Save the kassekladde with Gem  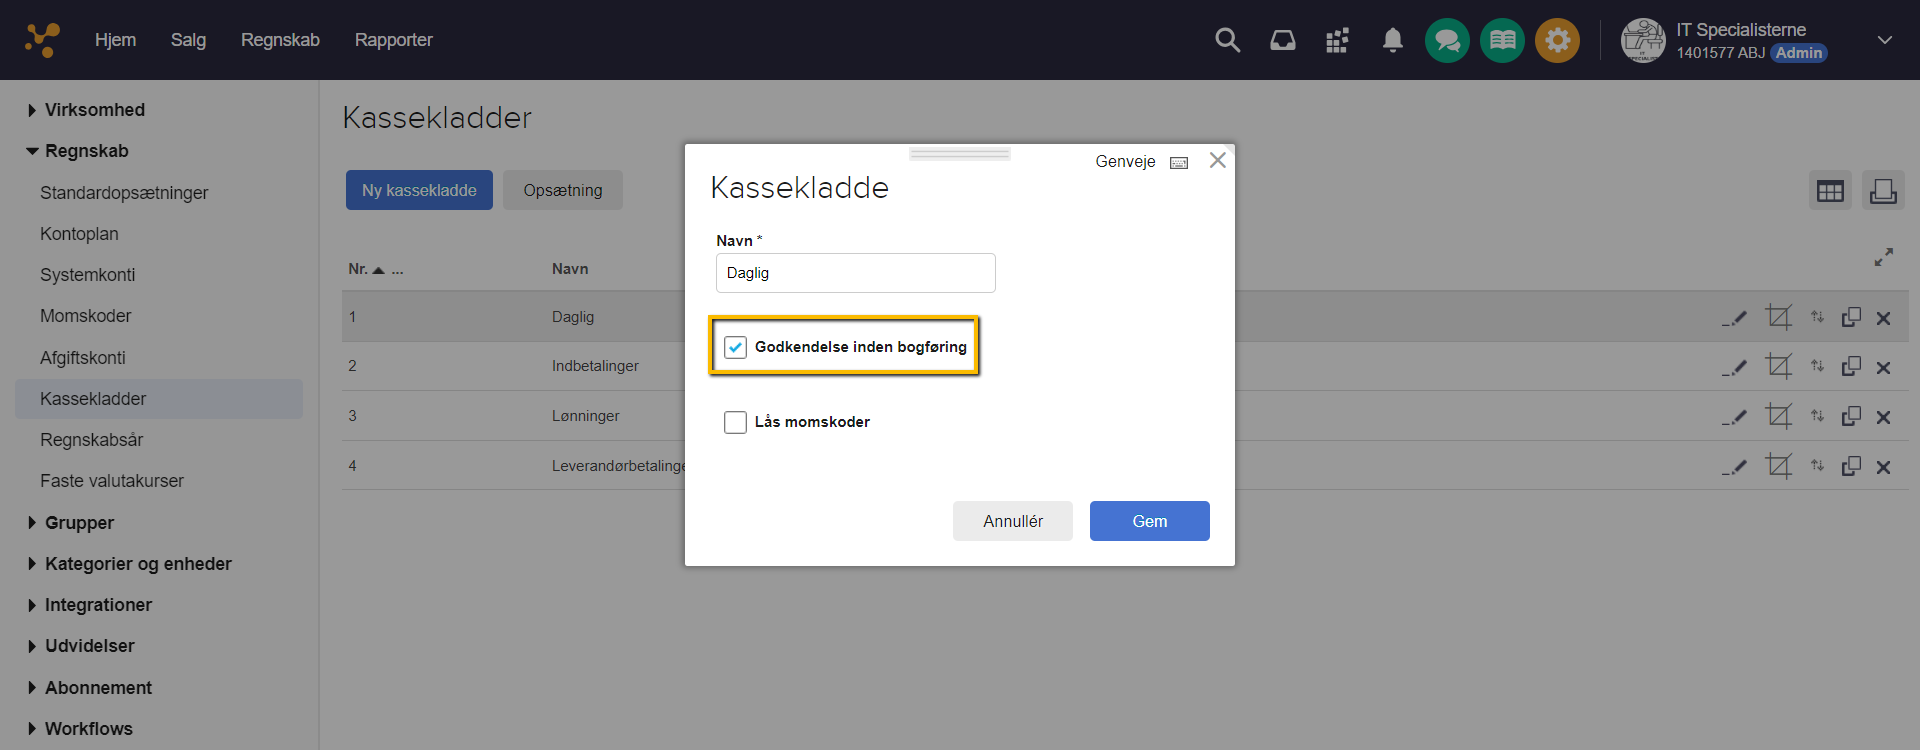pyautogui.click(x=1149, y=521)
